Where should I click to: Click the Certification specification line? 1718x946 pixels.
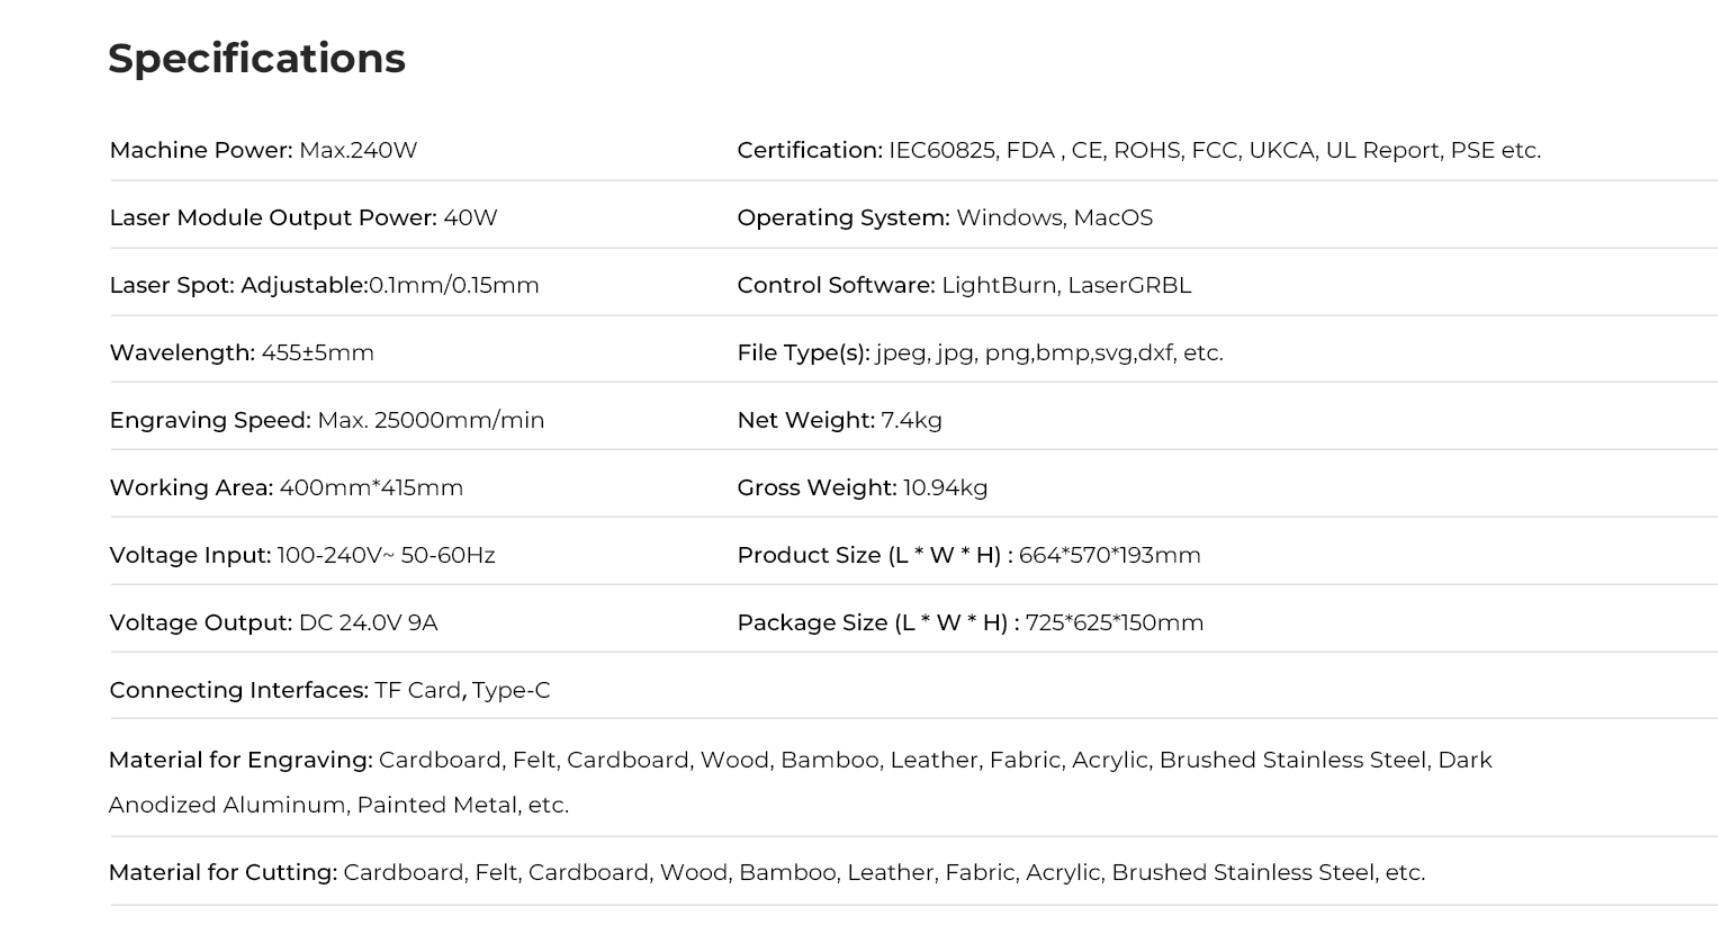1139,150
